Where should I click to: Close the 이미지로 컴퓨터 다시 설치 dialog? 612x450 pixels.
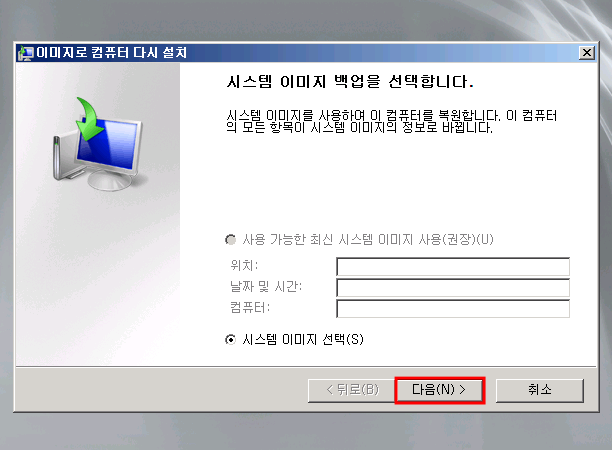coord(587,53)
